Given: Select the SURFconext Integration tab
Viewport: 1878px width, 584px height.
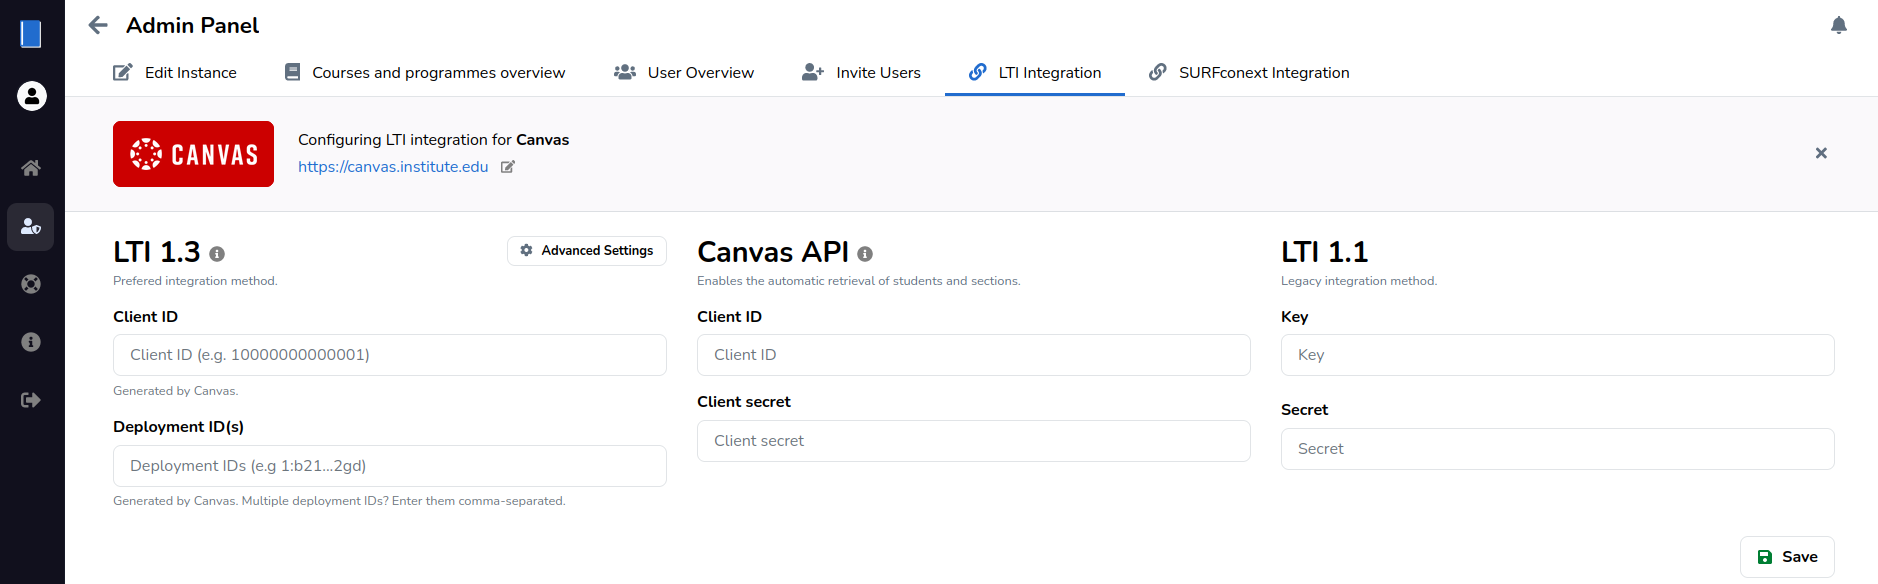Looking at the screenshot, I should pos(1249,73).
